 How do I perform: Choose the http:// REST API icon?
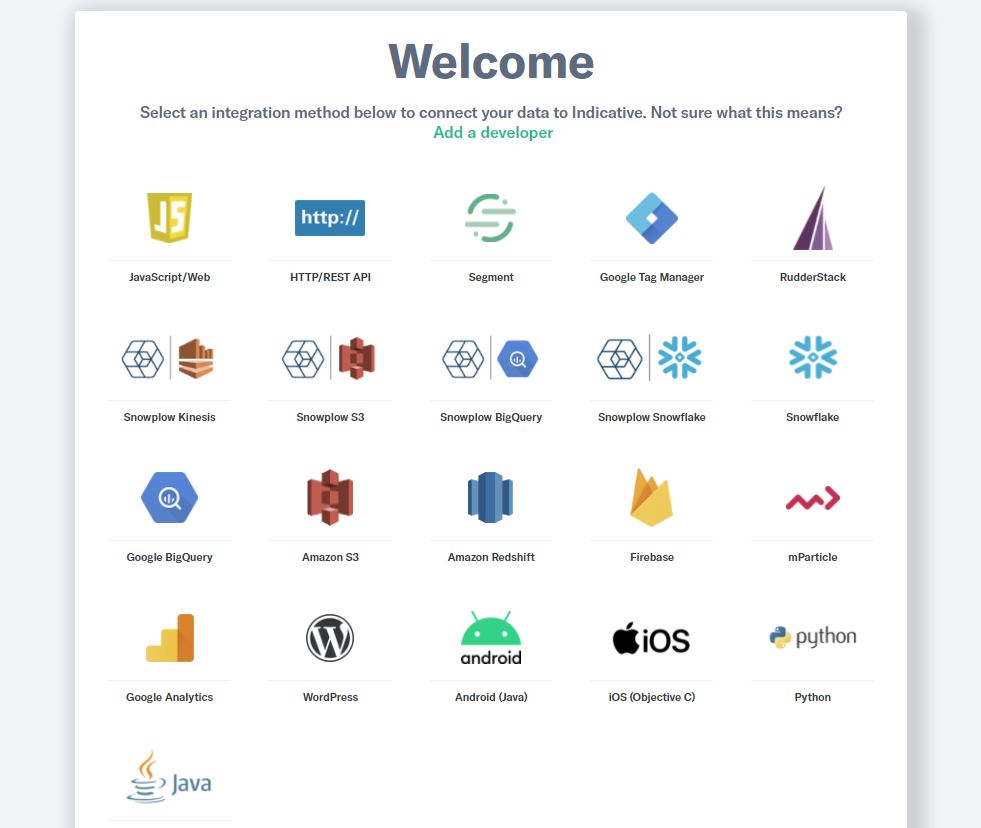(x=330, y=218)
